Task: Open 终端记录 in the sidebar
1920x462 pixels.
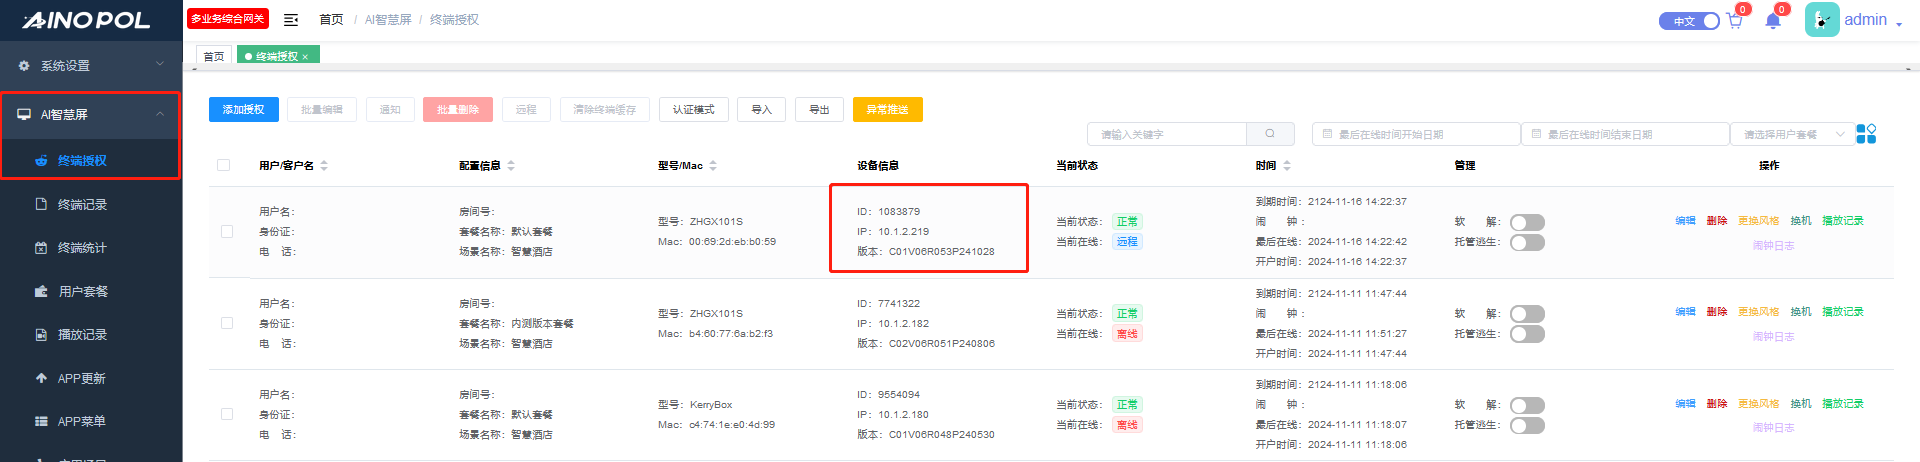Action: coord(82,204)
